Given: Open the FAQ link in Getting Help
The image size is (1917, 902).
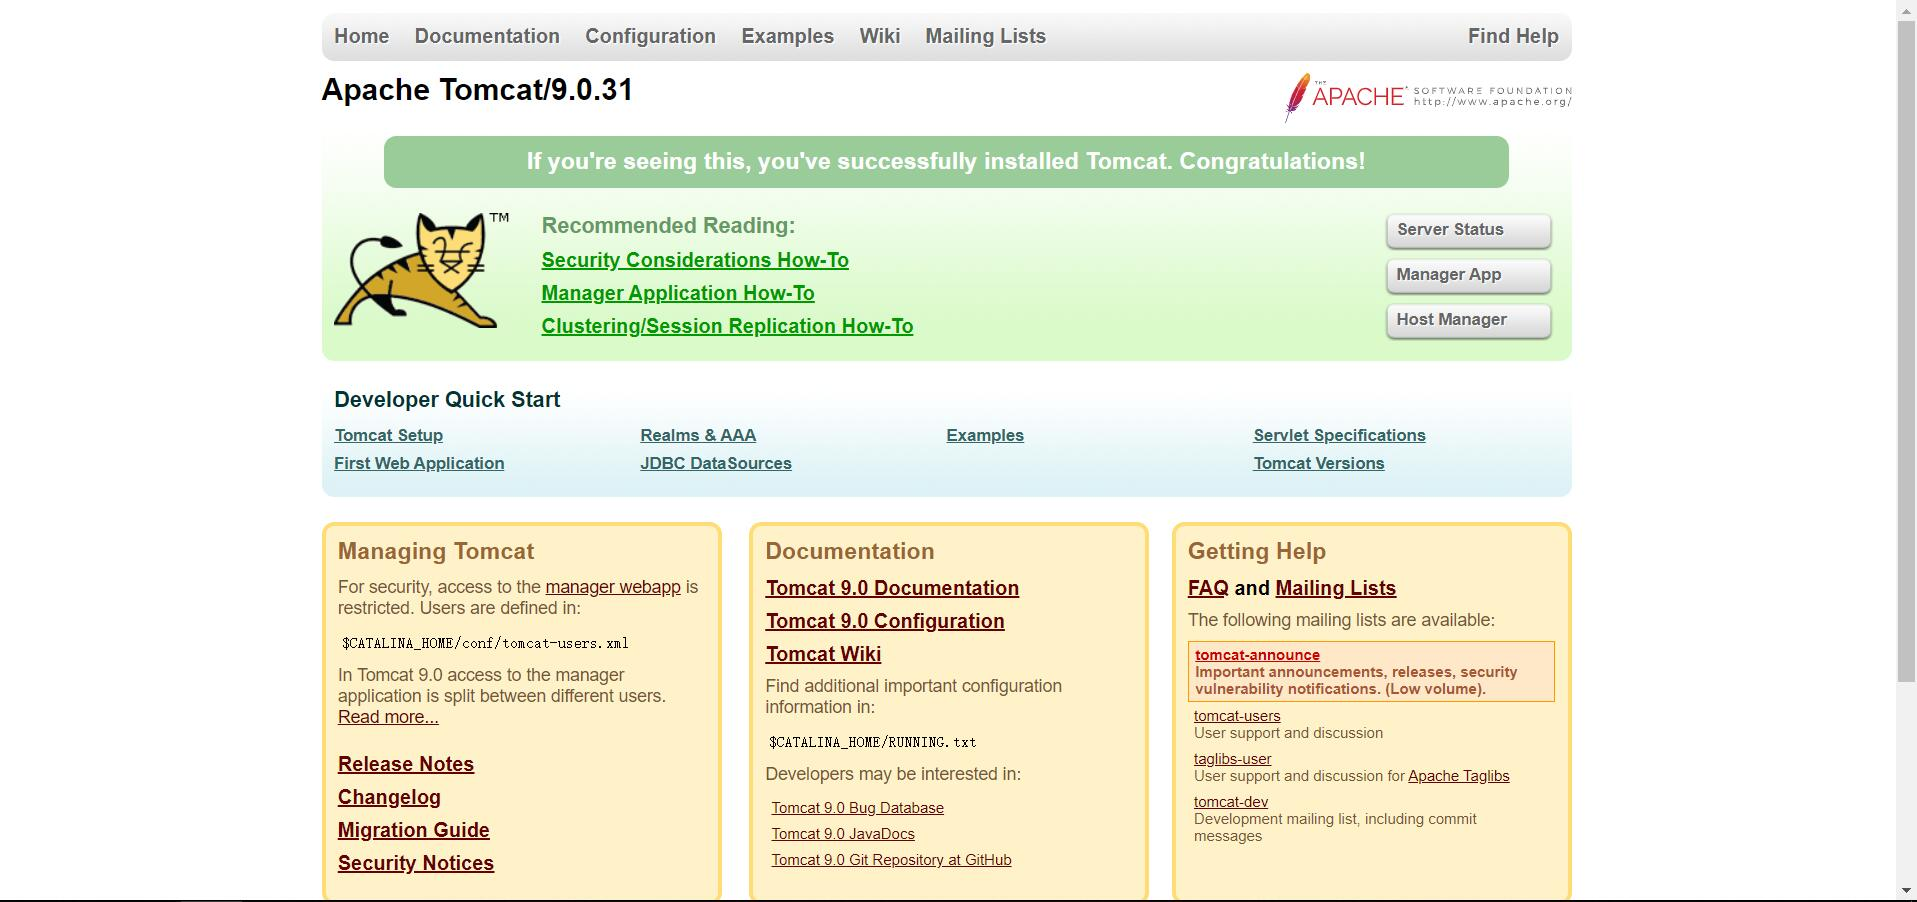Looking at the screenshot, I should (1208, 588).
